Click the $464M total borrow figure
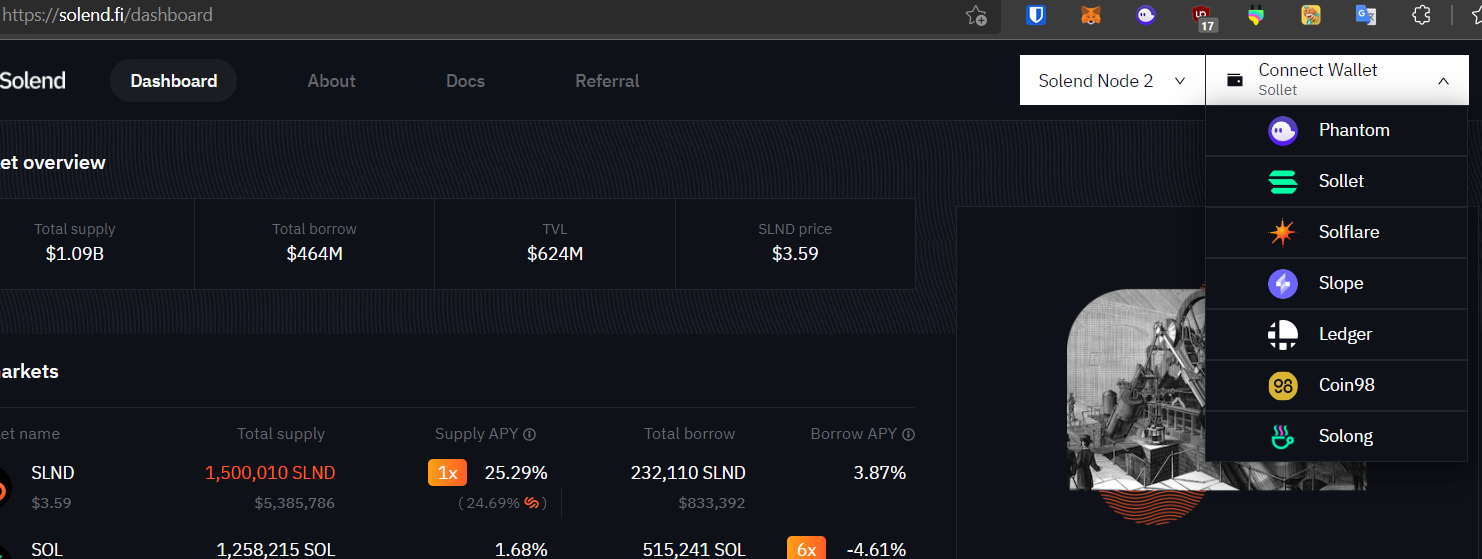This screenshot has height=559, width=1482. (315, 254)
